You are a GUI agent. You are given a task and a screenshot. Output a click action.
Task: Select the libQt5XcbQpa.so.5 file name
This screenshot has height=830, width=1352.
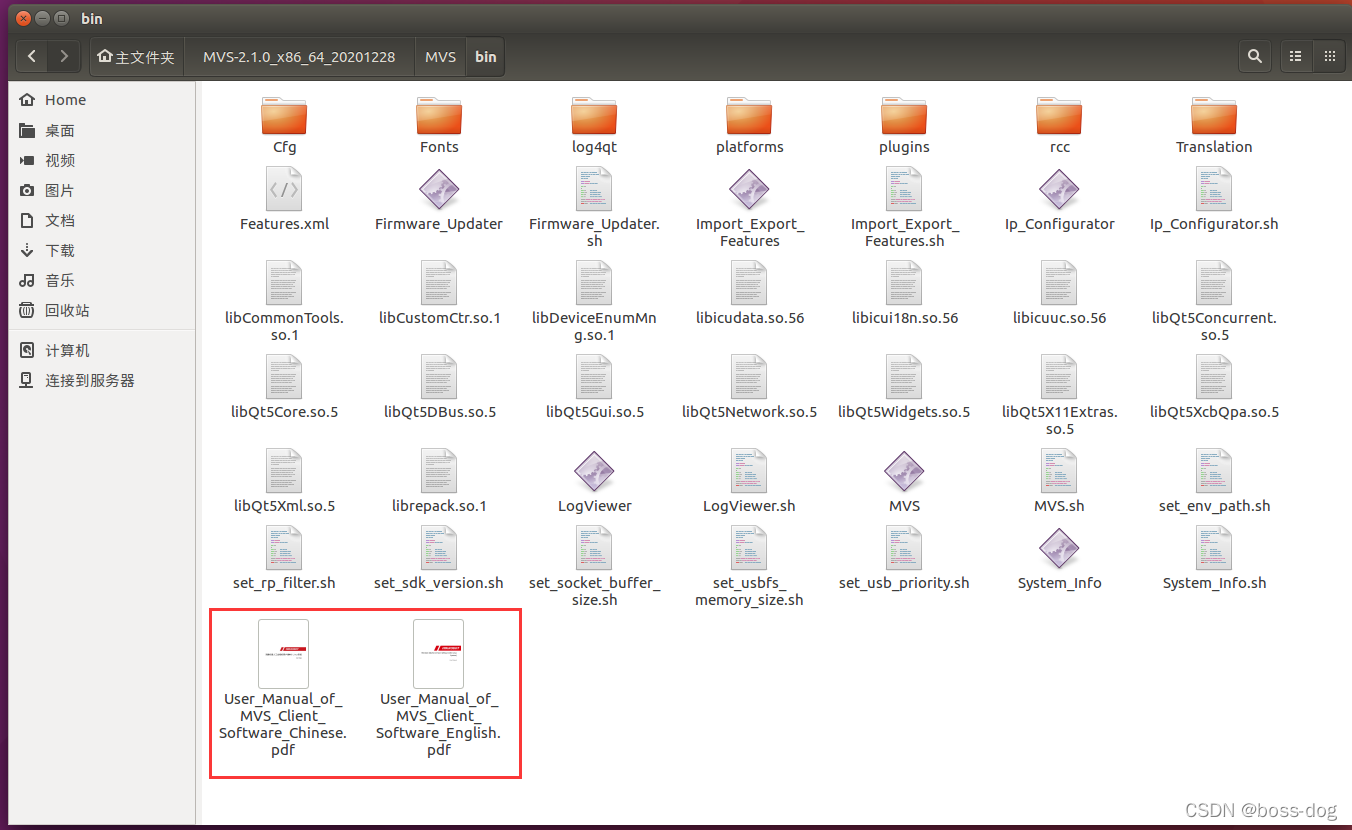click(x=1214, y=412)
